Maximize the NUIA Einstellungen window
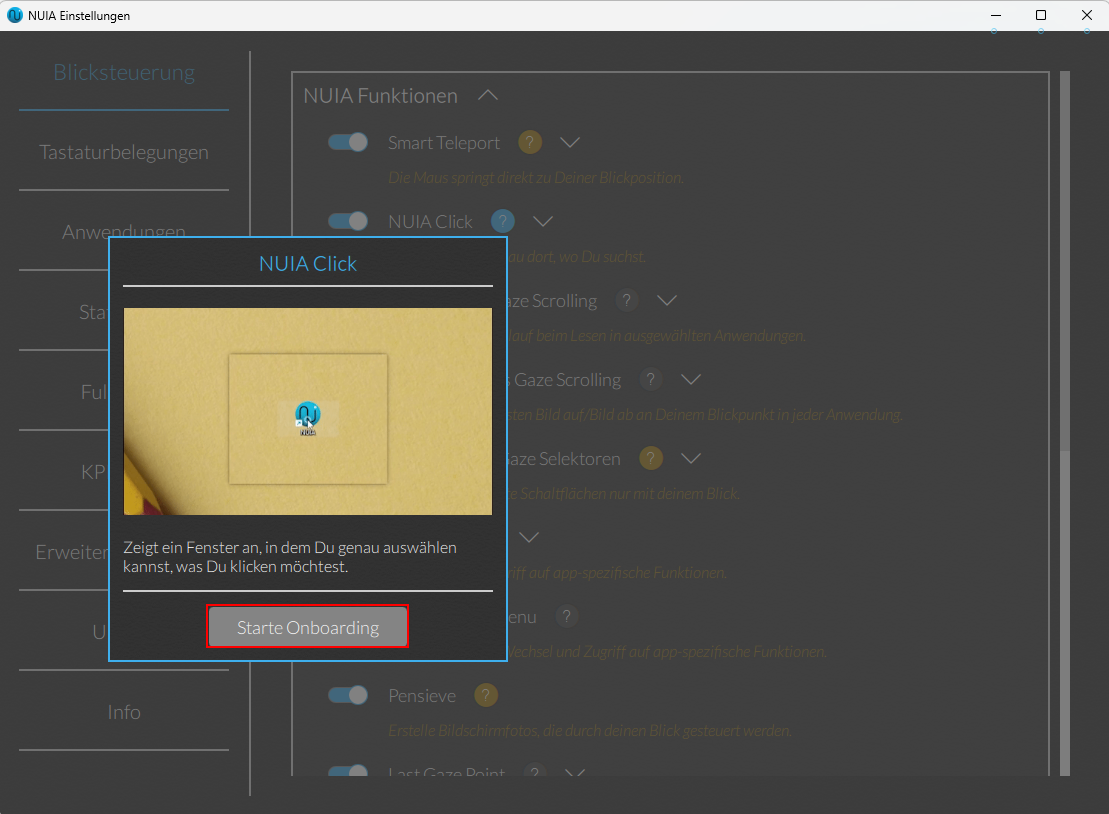The height and width of the screenshot is (814, 1109). point(1040,16)
